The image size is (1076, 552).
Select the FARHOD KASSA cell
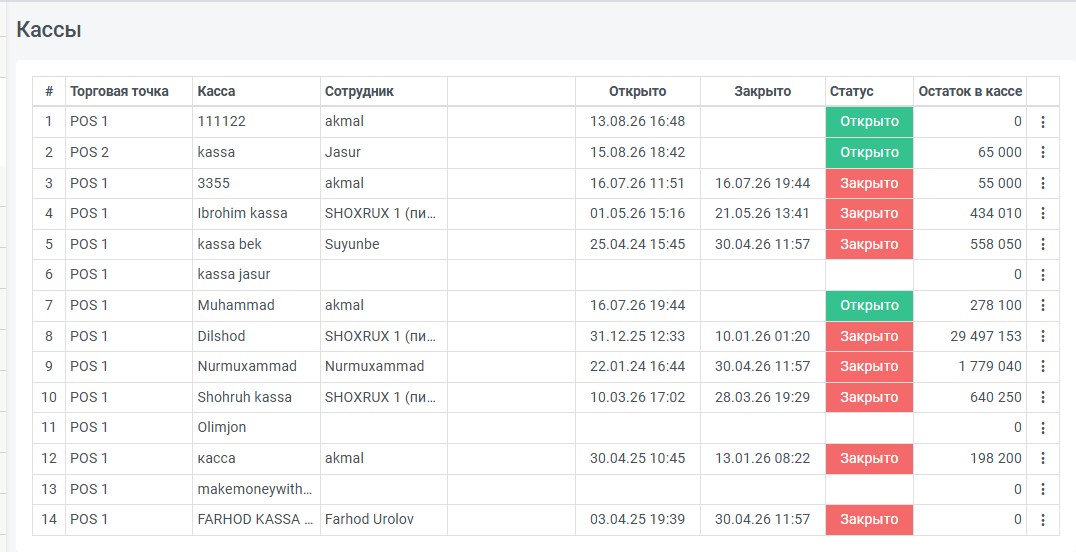(255, 520)
